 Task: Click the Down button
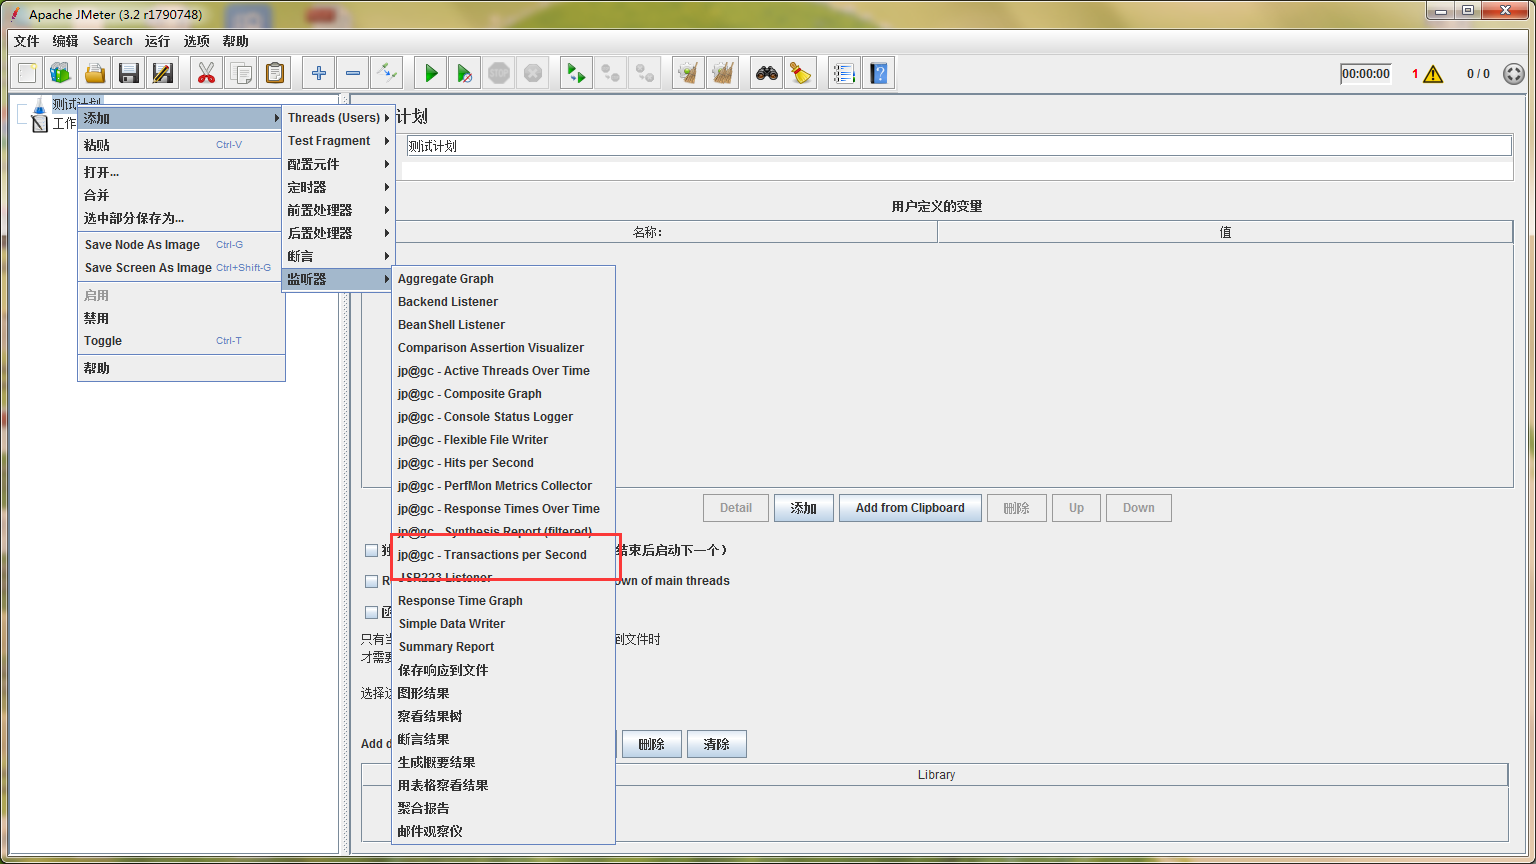[x=1138, y=508]
